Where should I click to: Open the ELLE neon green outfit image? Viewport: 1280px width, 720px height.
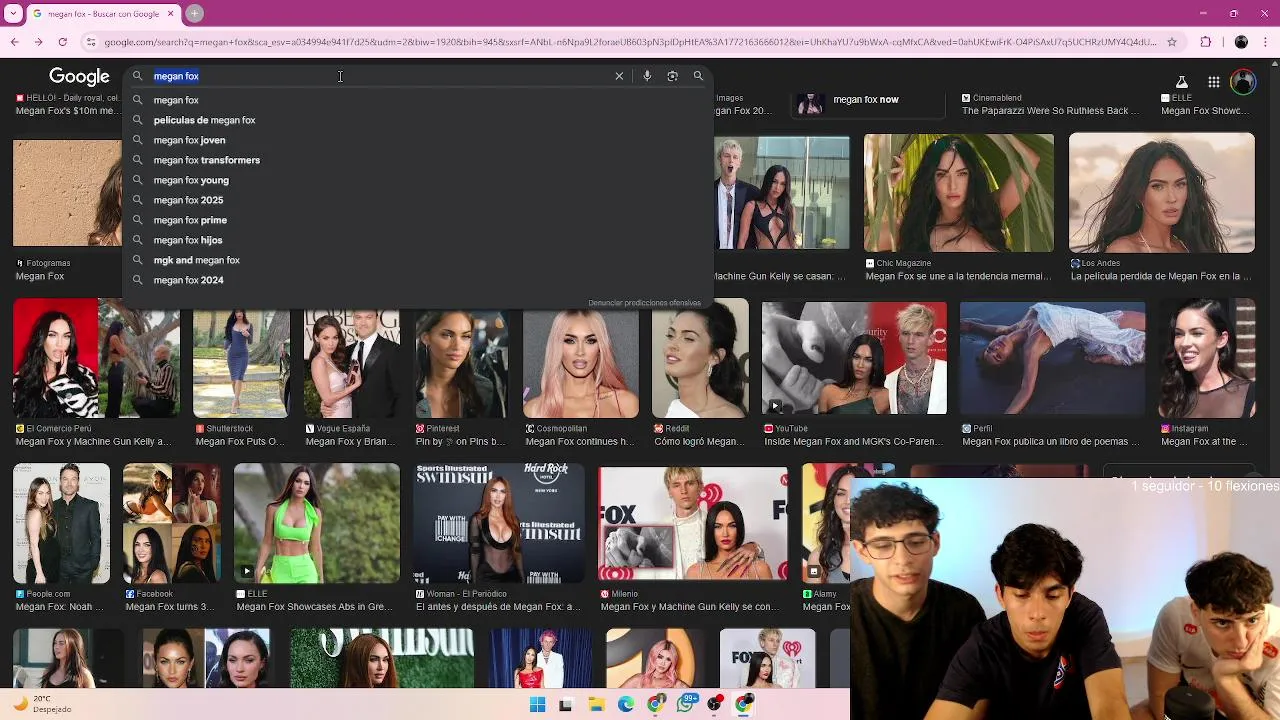click(x=316, y=522)
